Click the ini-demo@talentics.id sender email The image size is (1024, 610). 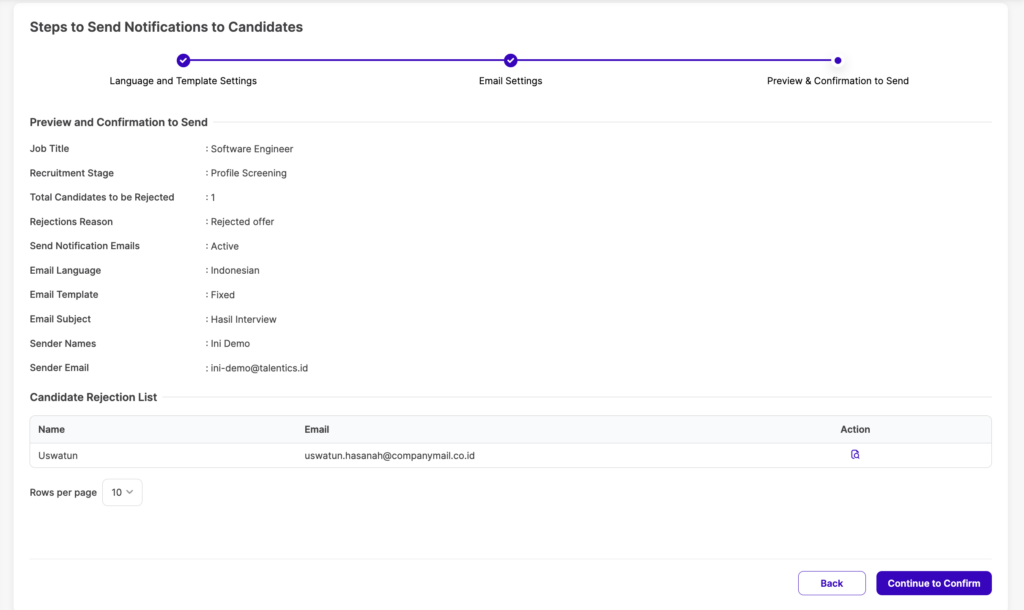pyautogui.click(x=259, y=368)
